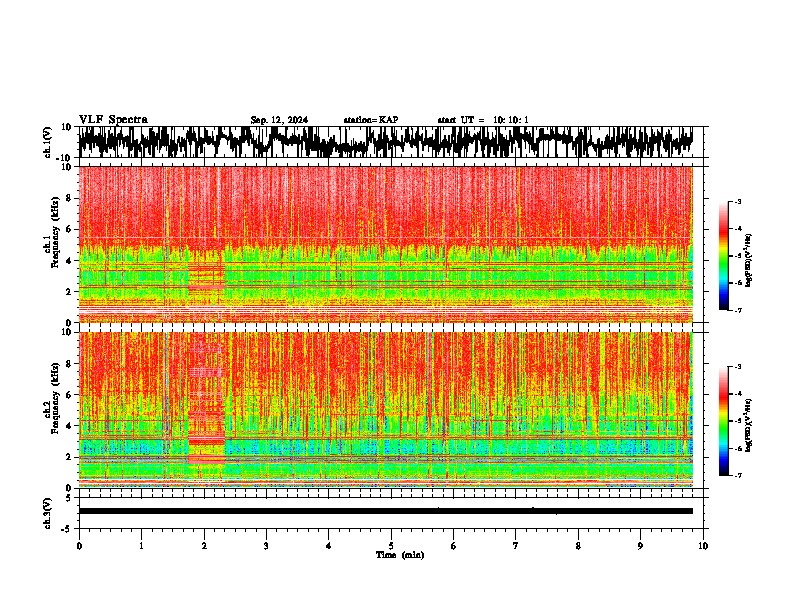Click the 'ch.1(V)' waveform axis label
The image size is (792, 612).
pyautogui.click(x=48, y=142)
